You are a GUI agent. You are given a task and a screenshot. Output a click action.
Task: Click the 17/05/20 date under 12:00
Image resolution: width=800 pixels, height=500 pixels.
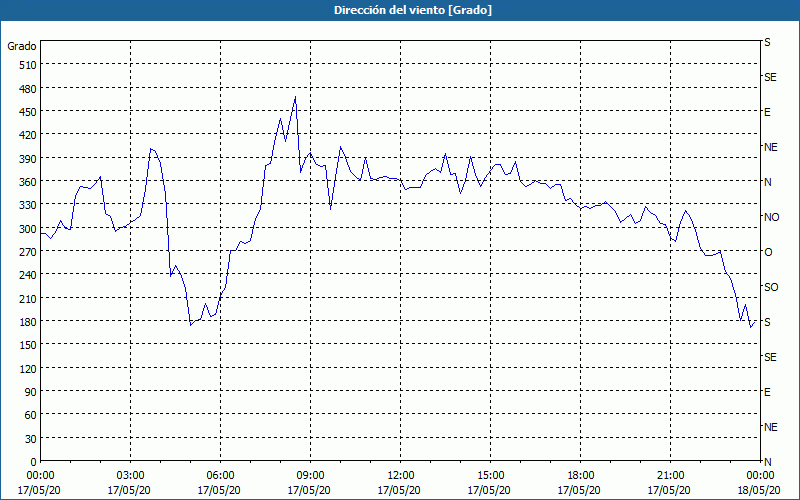(399, 490)
